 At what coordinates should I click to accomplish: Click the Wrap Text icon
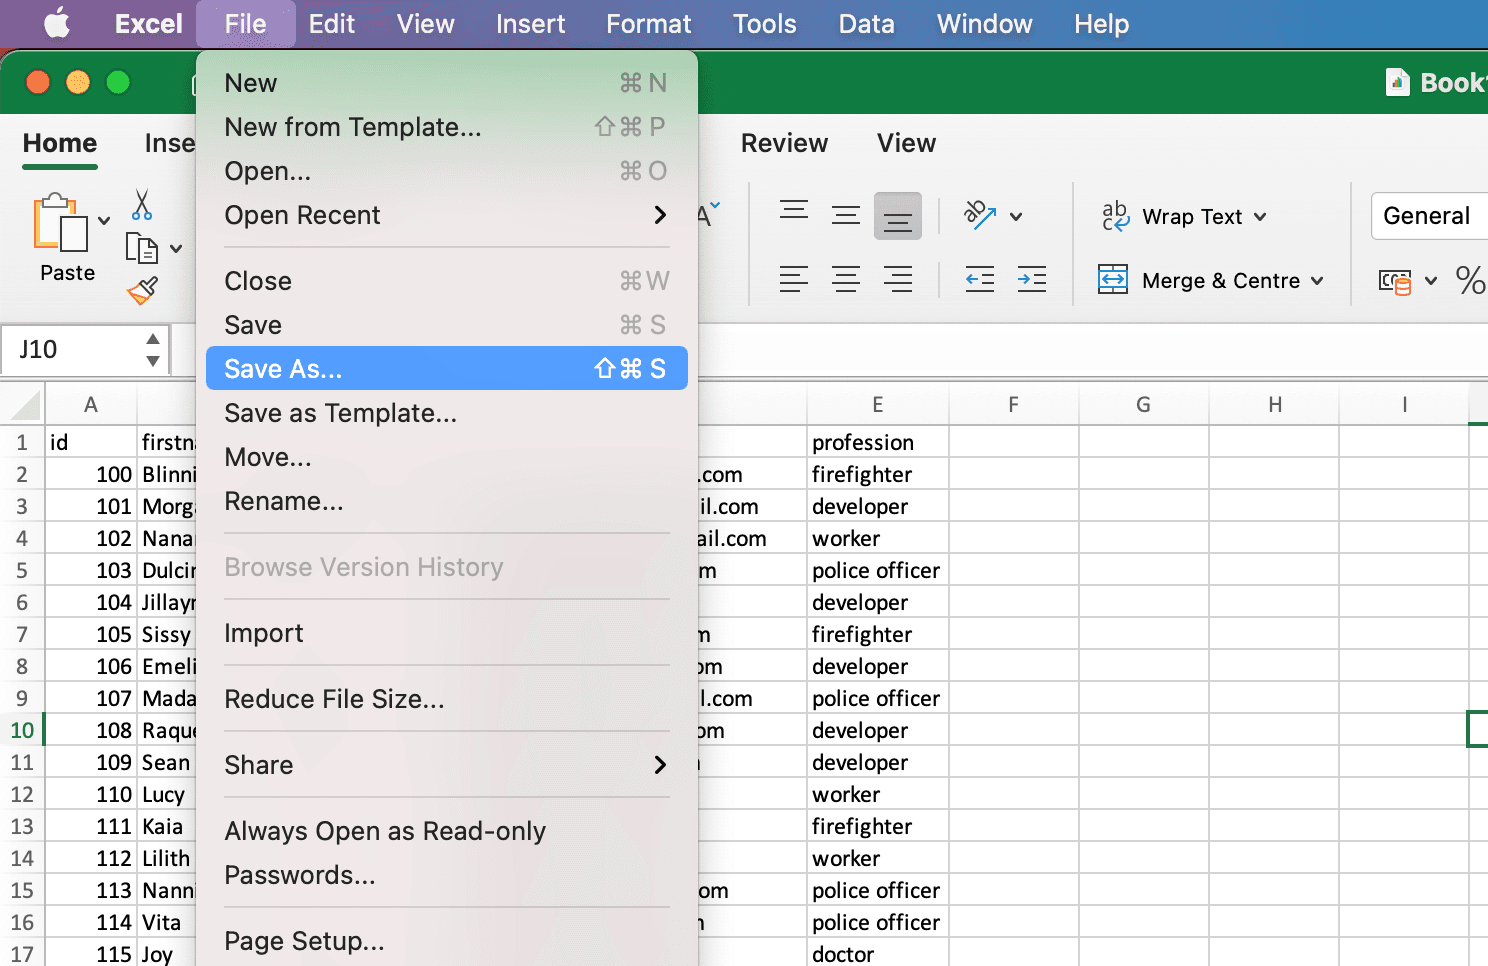[1113, 216]
